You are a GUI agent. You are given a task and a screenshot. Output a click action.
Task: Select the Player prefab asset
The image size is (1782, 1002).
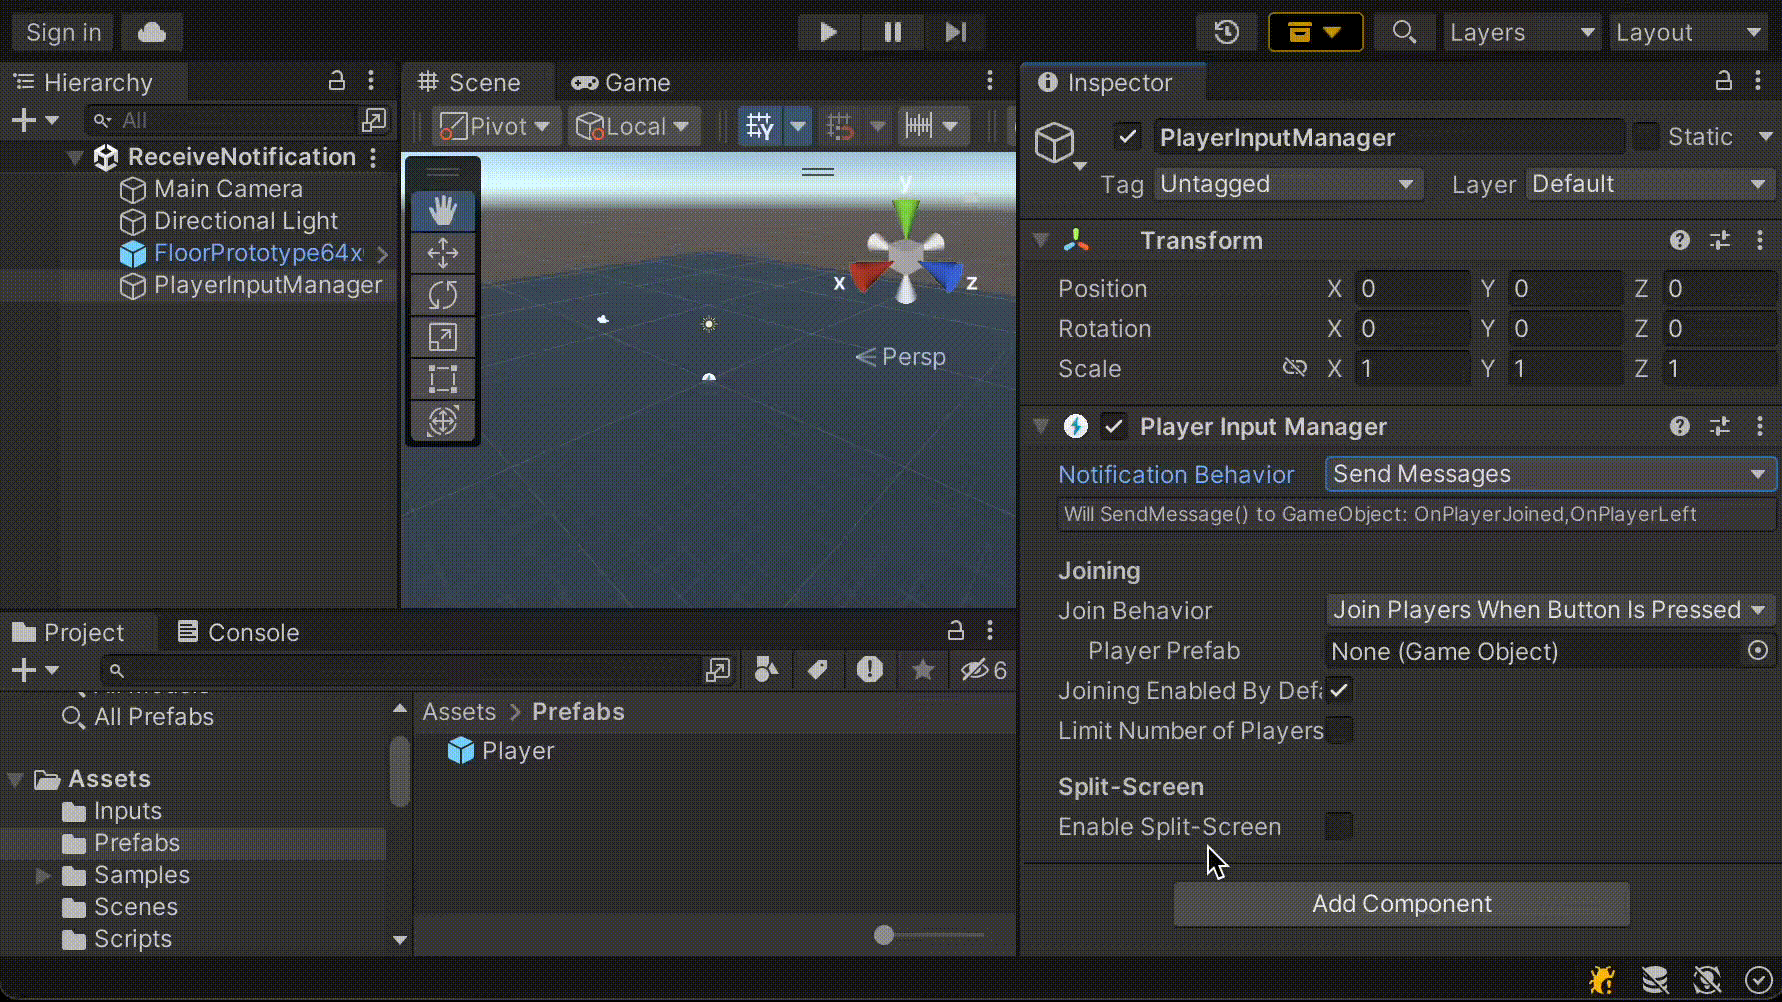(x=500, y=751)
